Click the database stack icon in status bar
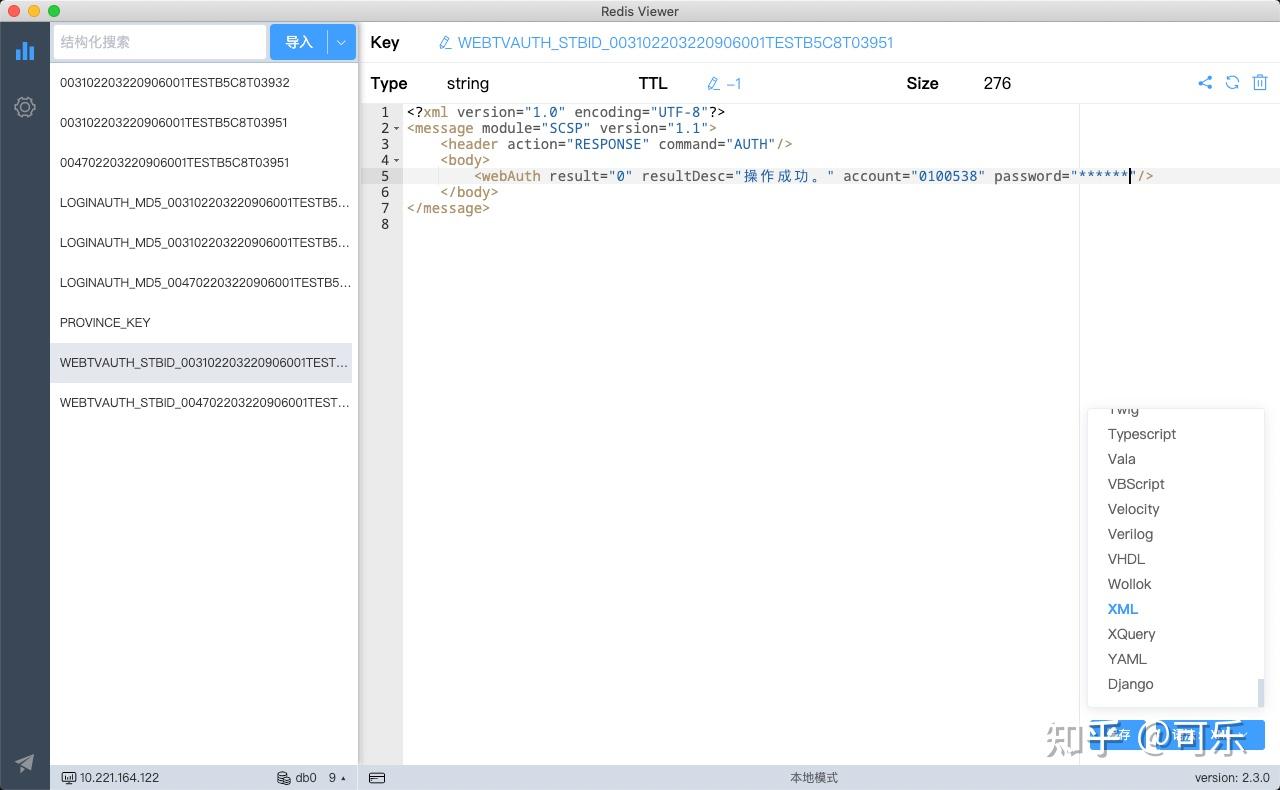 pos(285,777)
